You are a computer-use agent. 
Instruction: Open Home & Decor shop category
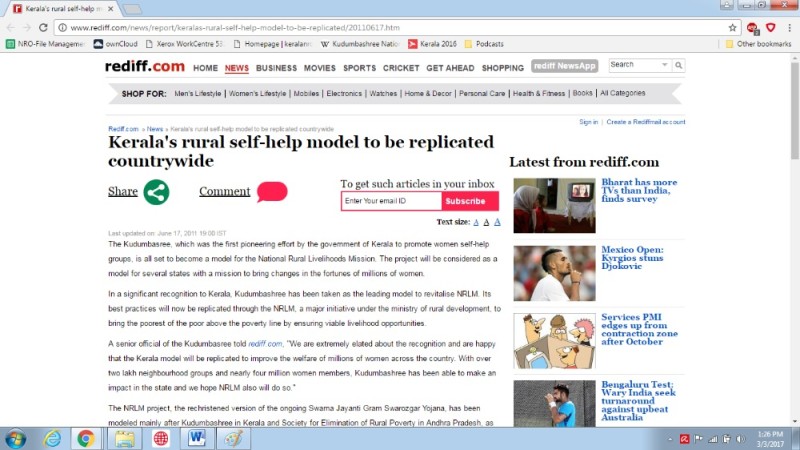click(x=428, y=93)
